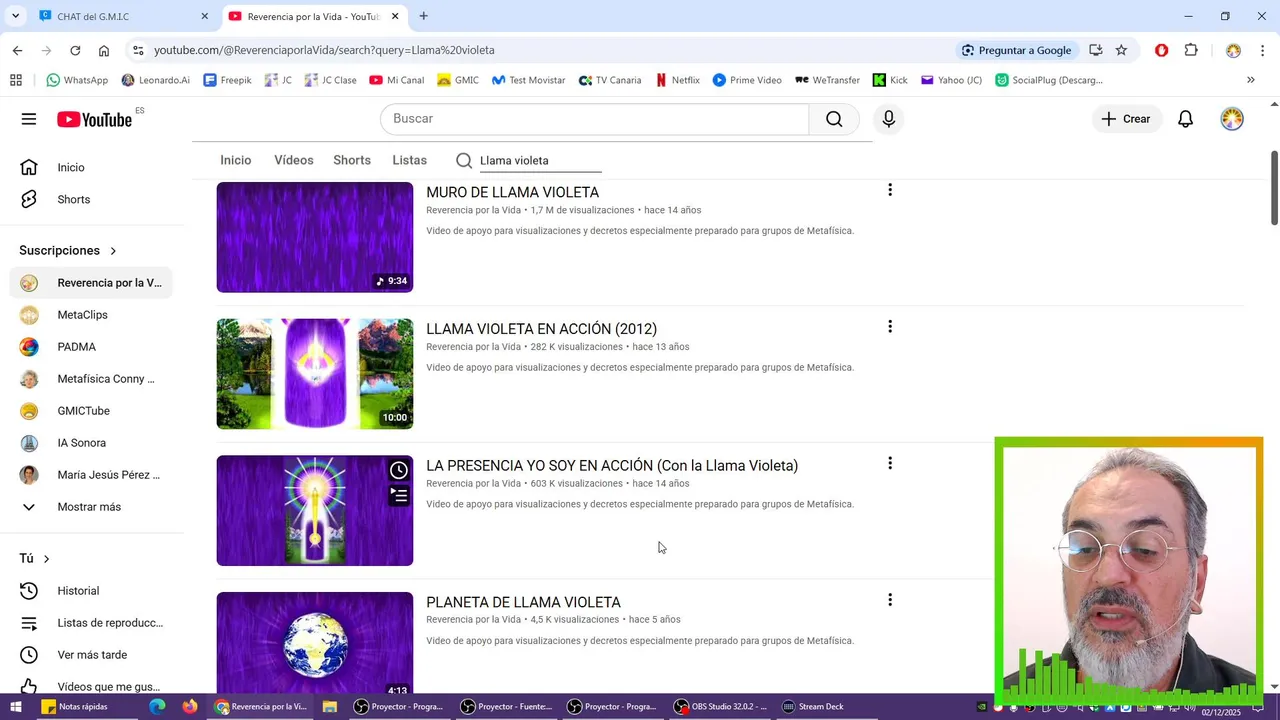
Task: Click the channel search magnifier icon
Action: pyautogui.click(x=464, y=161)
